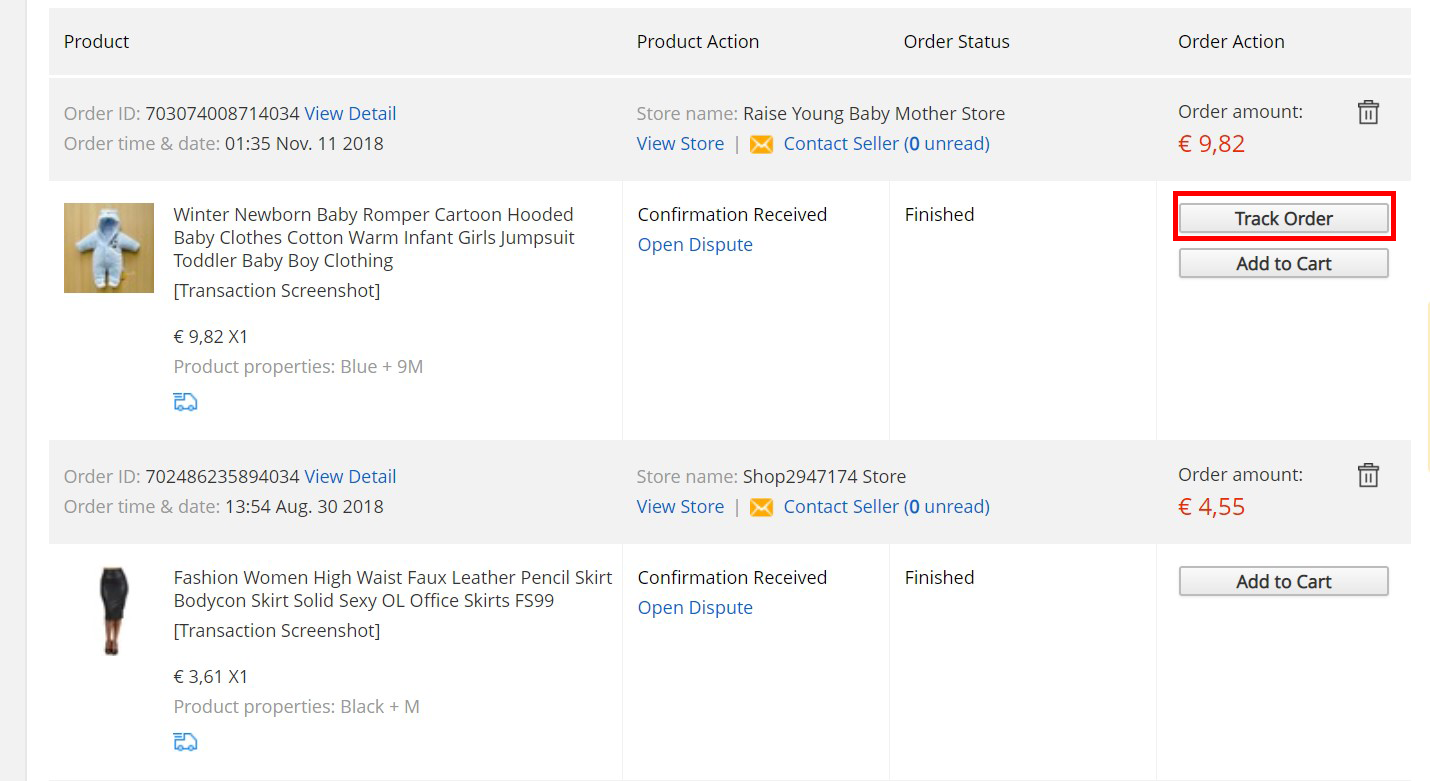The image size is (1430, 781).
Task: Add the pencil skirt to cart
Action: [1284, 581]
